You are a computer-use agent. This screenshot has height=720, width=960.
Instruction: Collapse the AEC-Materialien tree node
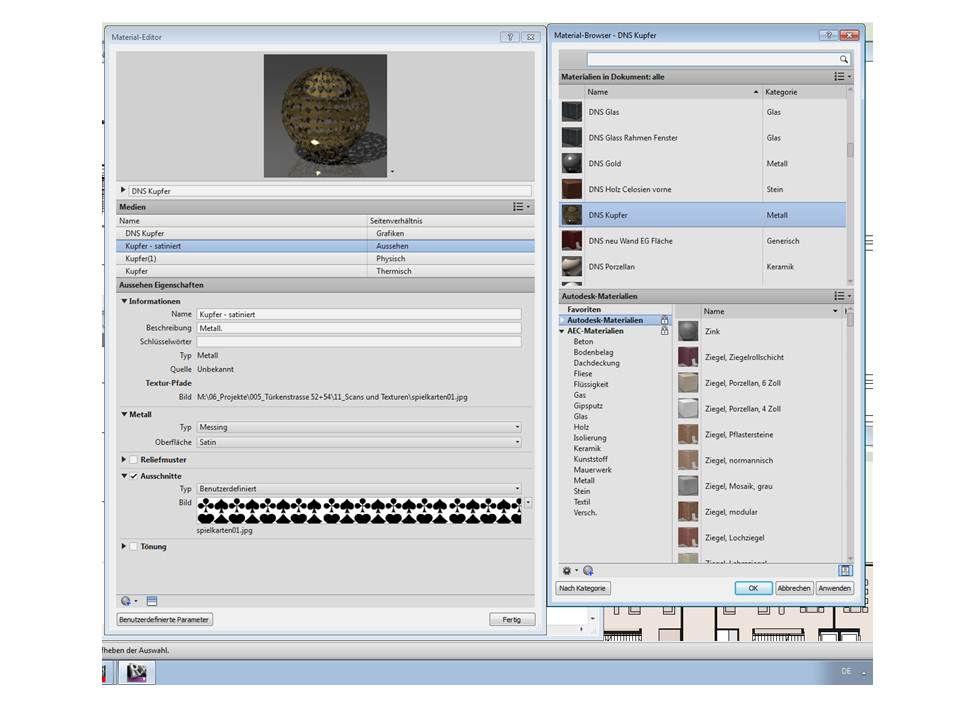pos(561,331)
